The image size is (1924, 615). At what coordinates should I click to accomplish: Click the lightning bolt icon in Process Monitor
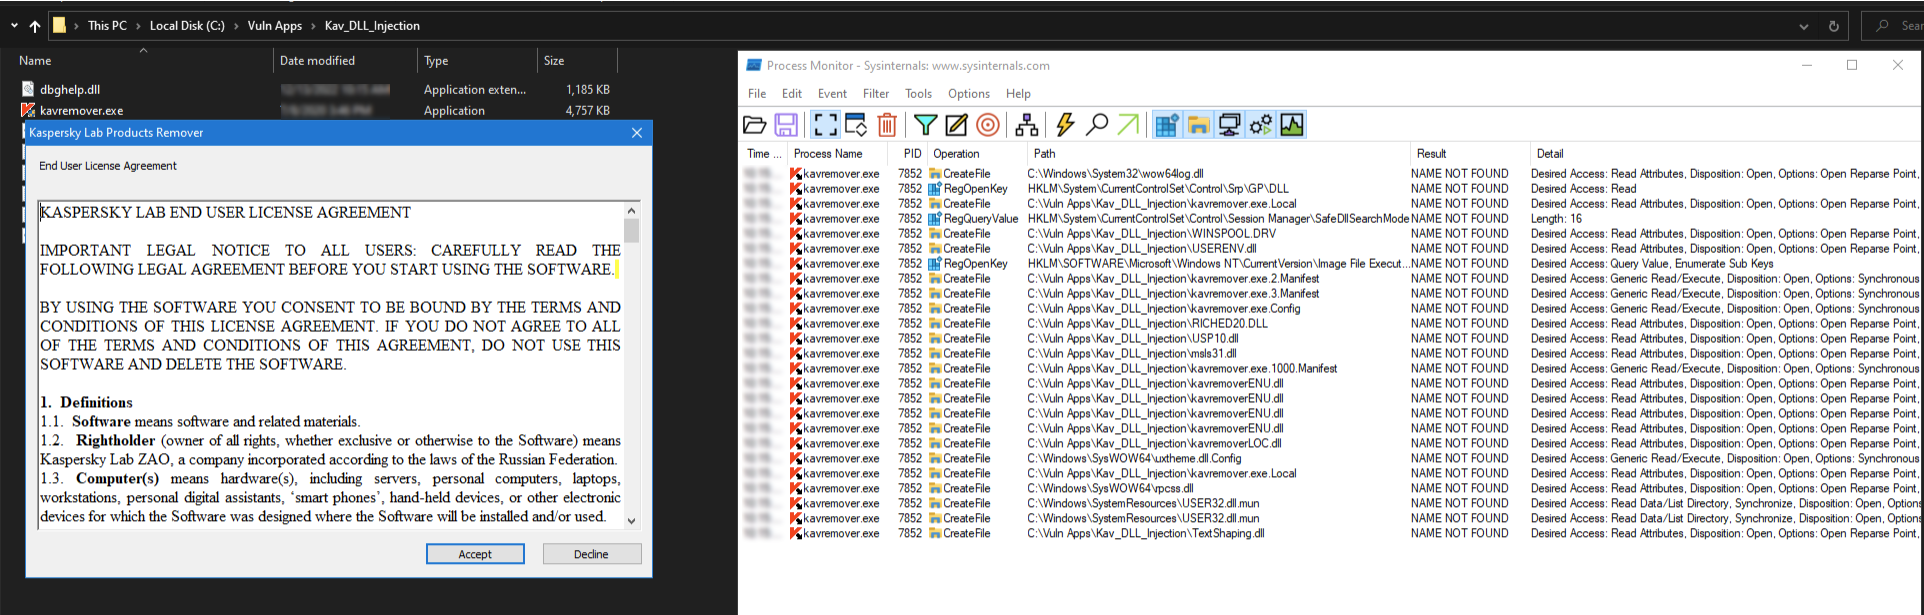point(1065,125)
